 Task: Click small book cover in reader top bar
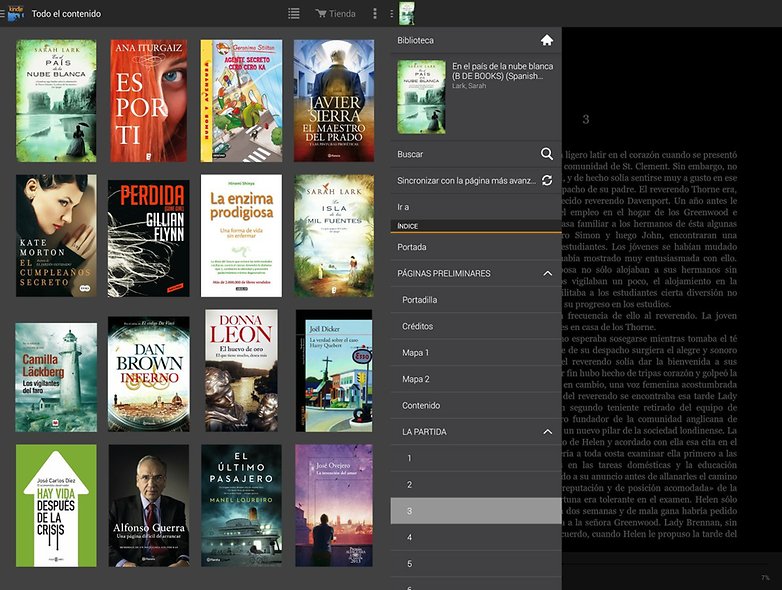pos(407,13)
